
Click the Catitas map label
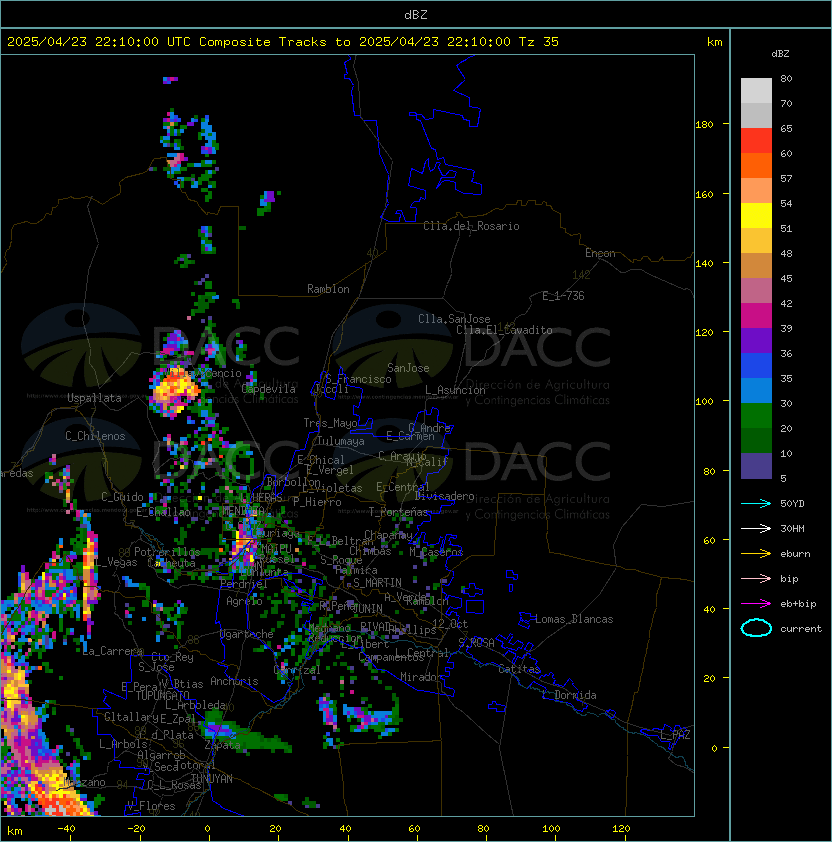pos(519,669)
